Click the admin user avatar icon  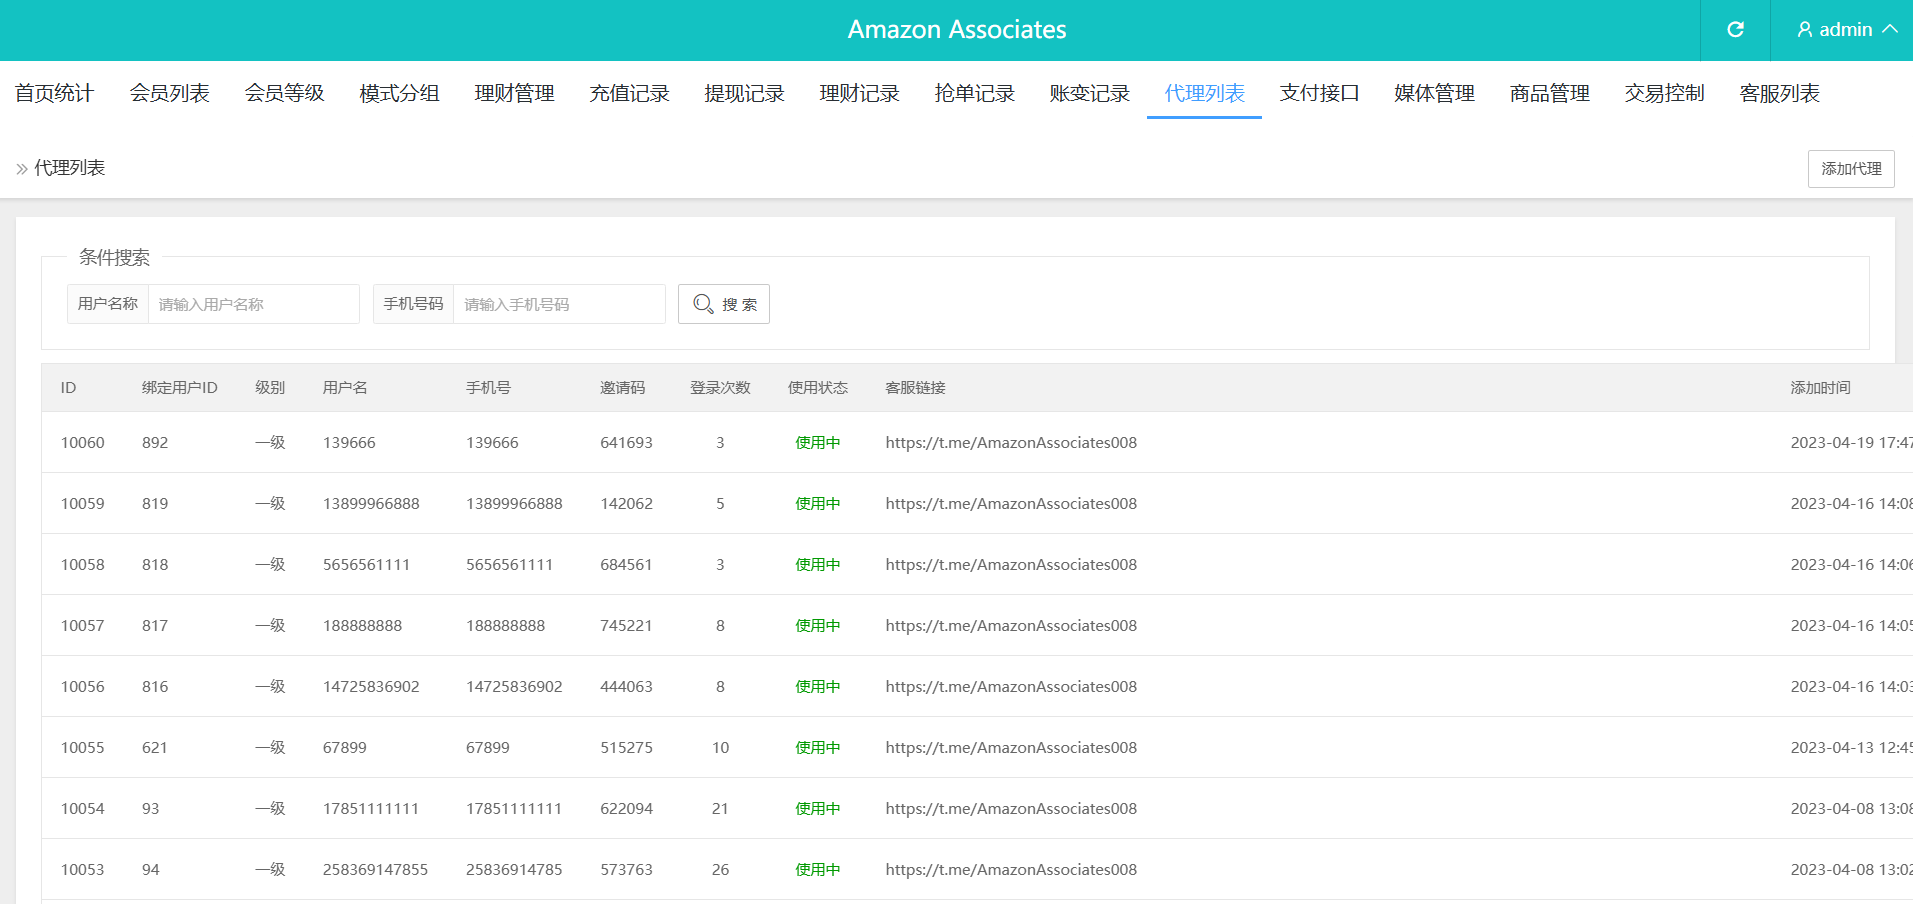(x=1805, y=30)
